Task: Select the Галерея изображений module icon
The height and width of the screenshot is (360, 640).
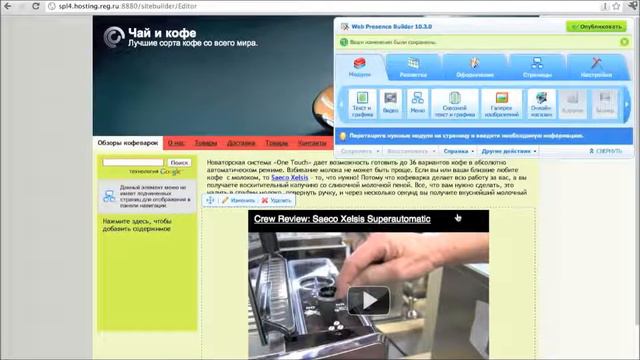Action: pyautogui.click(x=502, y=104)
